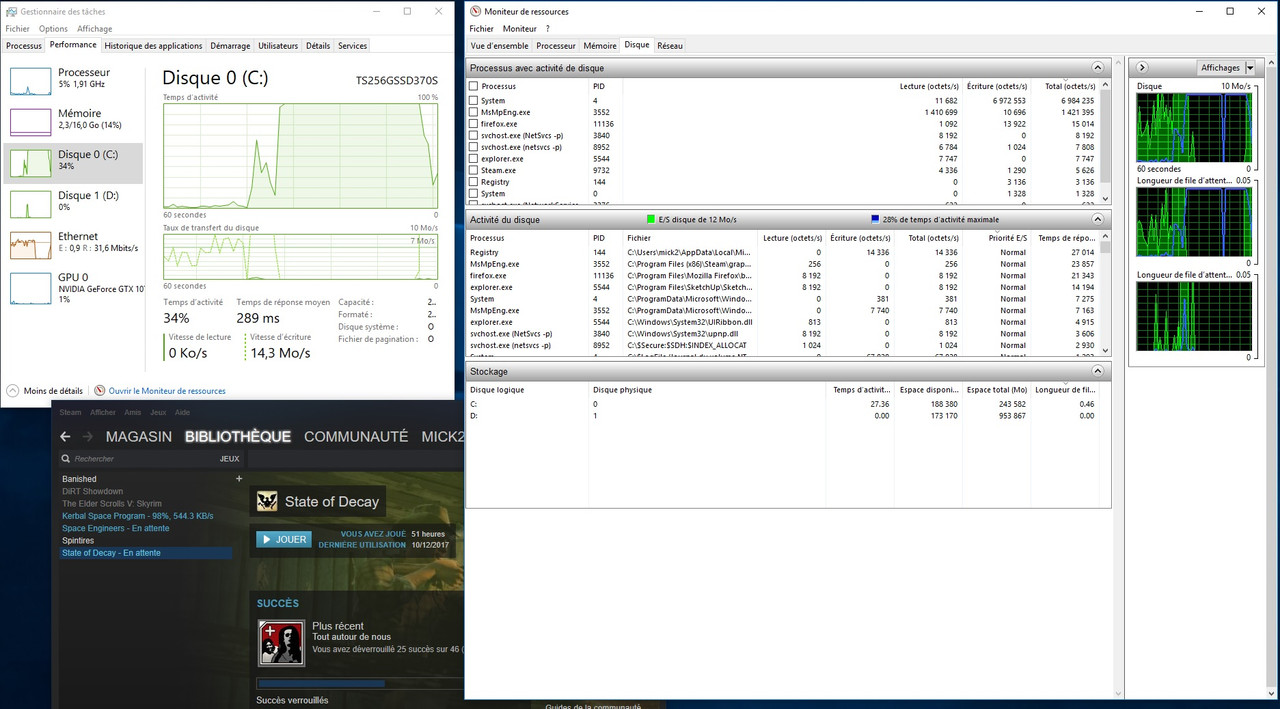The height and width of the screenshot is (709, 1280).
Task: Click the Resource Monitor gauge icon in Task Manager
Action: tap(99, 391)
